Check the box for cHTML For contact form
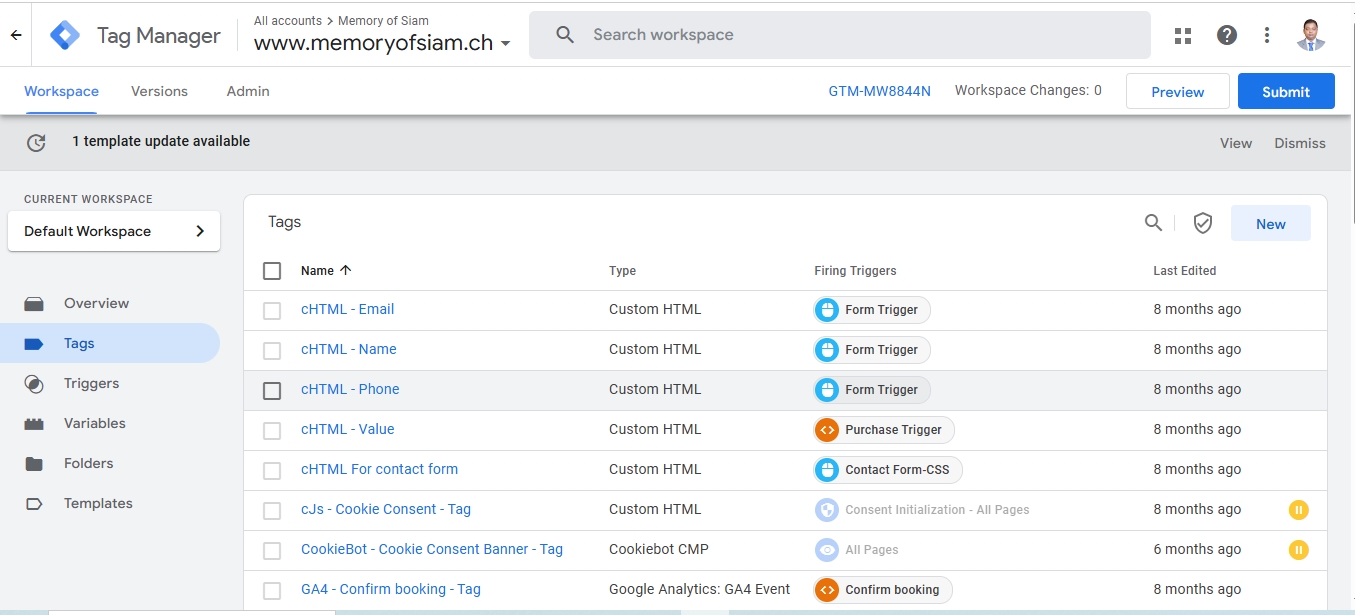Screen dimensions: 1355x615 (x=272, y=471)
